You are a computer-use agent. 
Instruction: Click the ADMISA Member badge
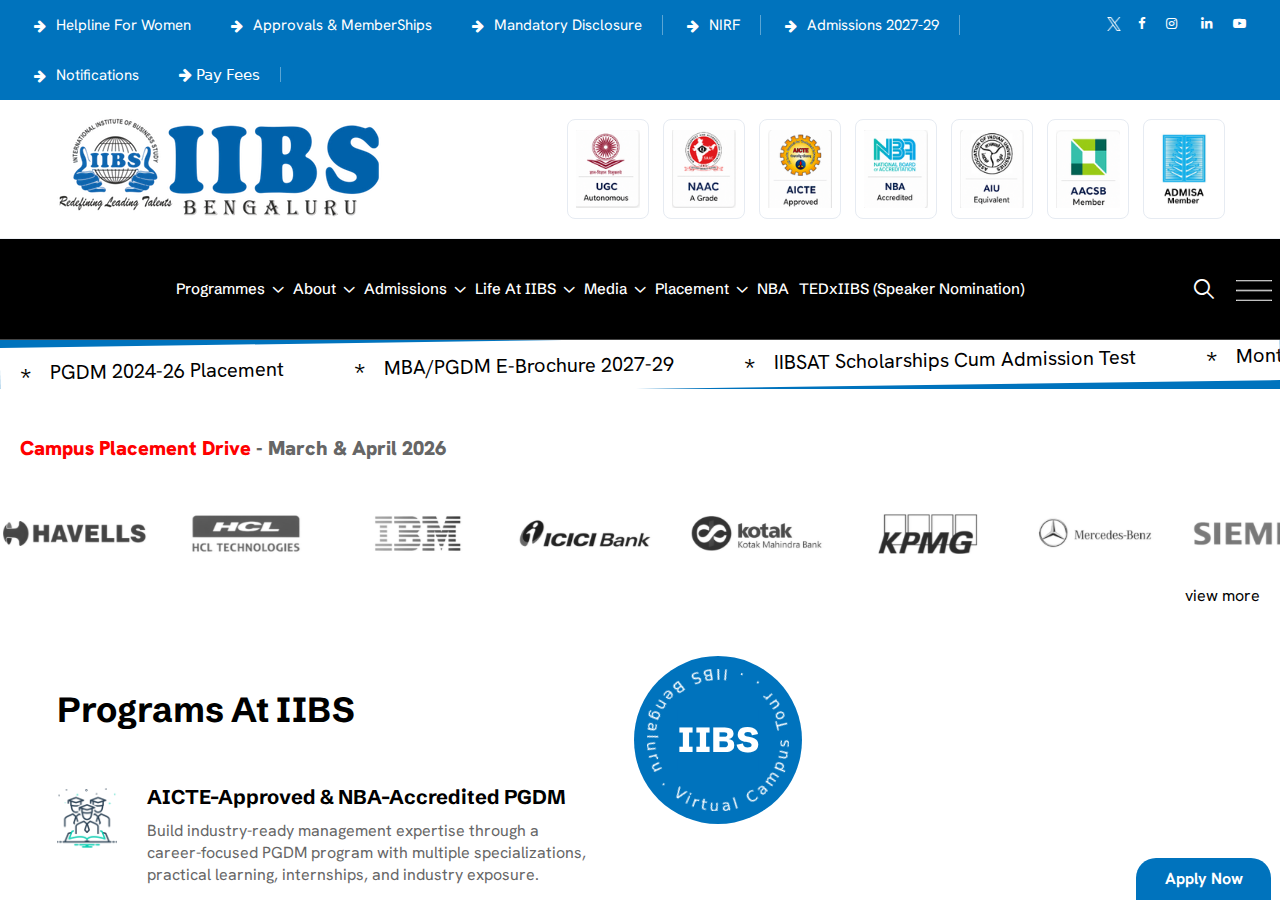[1184, 169]
